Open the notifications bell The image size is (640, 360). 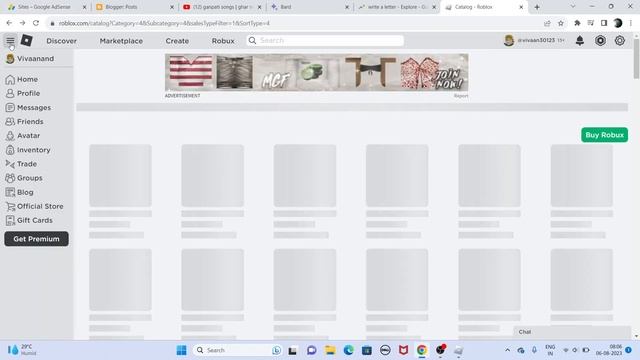(580, 40)
